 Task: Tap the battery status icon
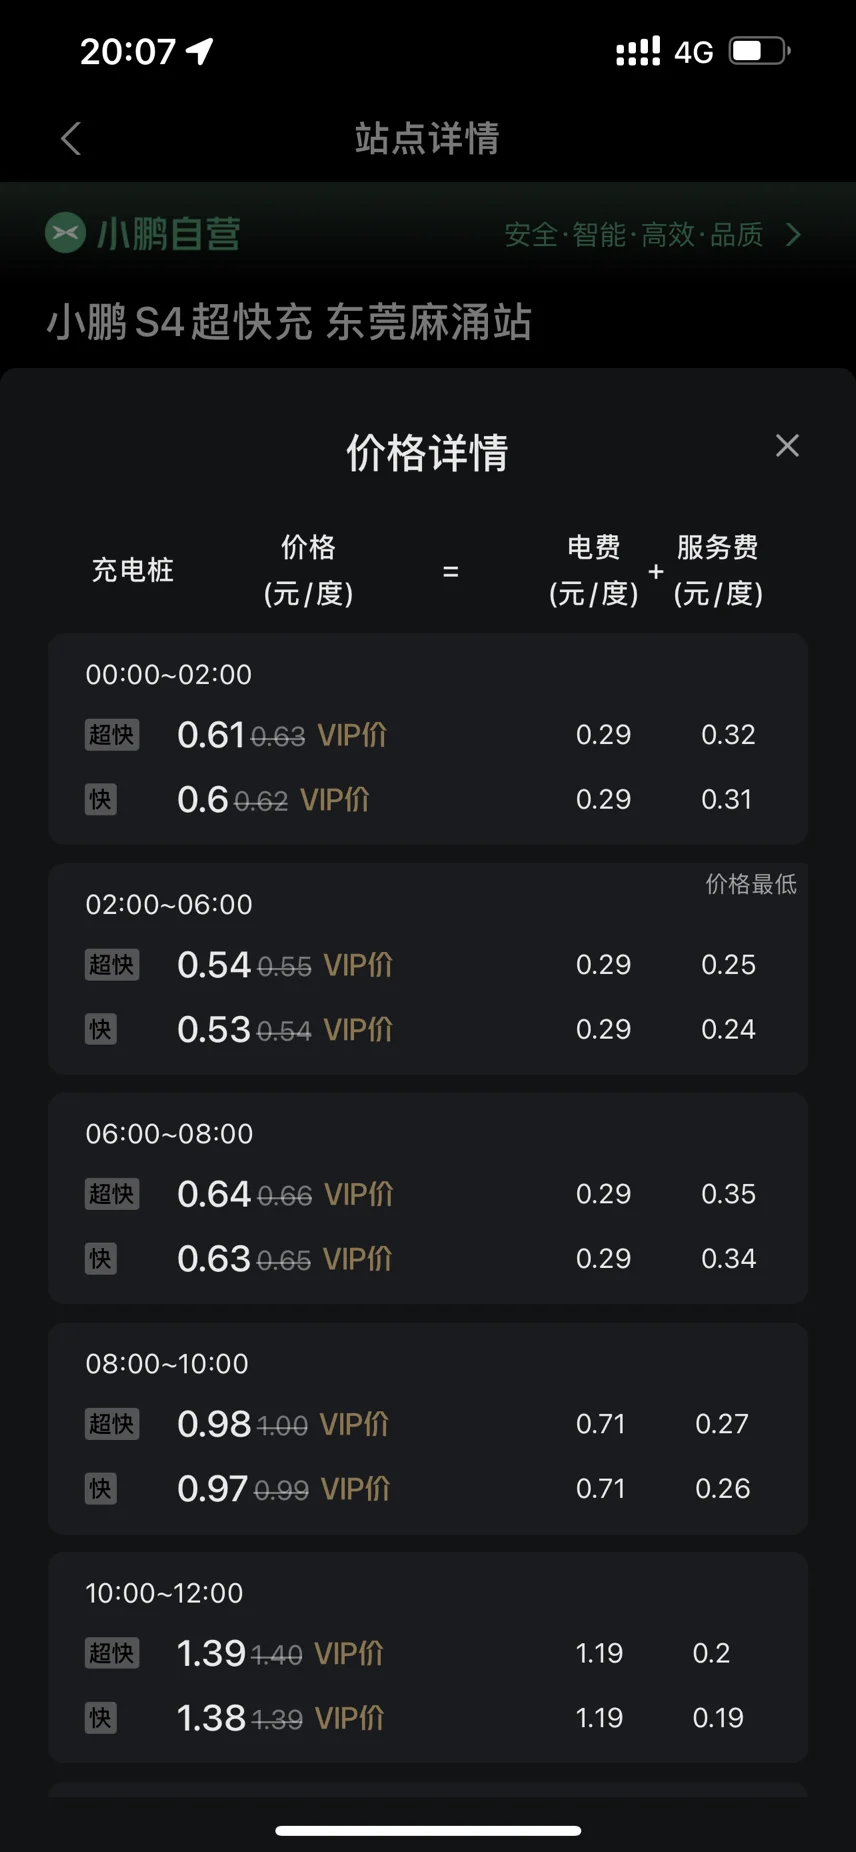click(x=760, y=51)
